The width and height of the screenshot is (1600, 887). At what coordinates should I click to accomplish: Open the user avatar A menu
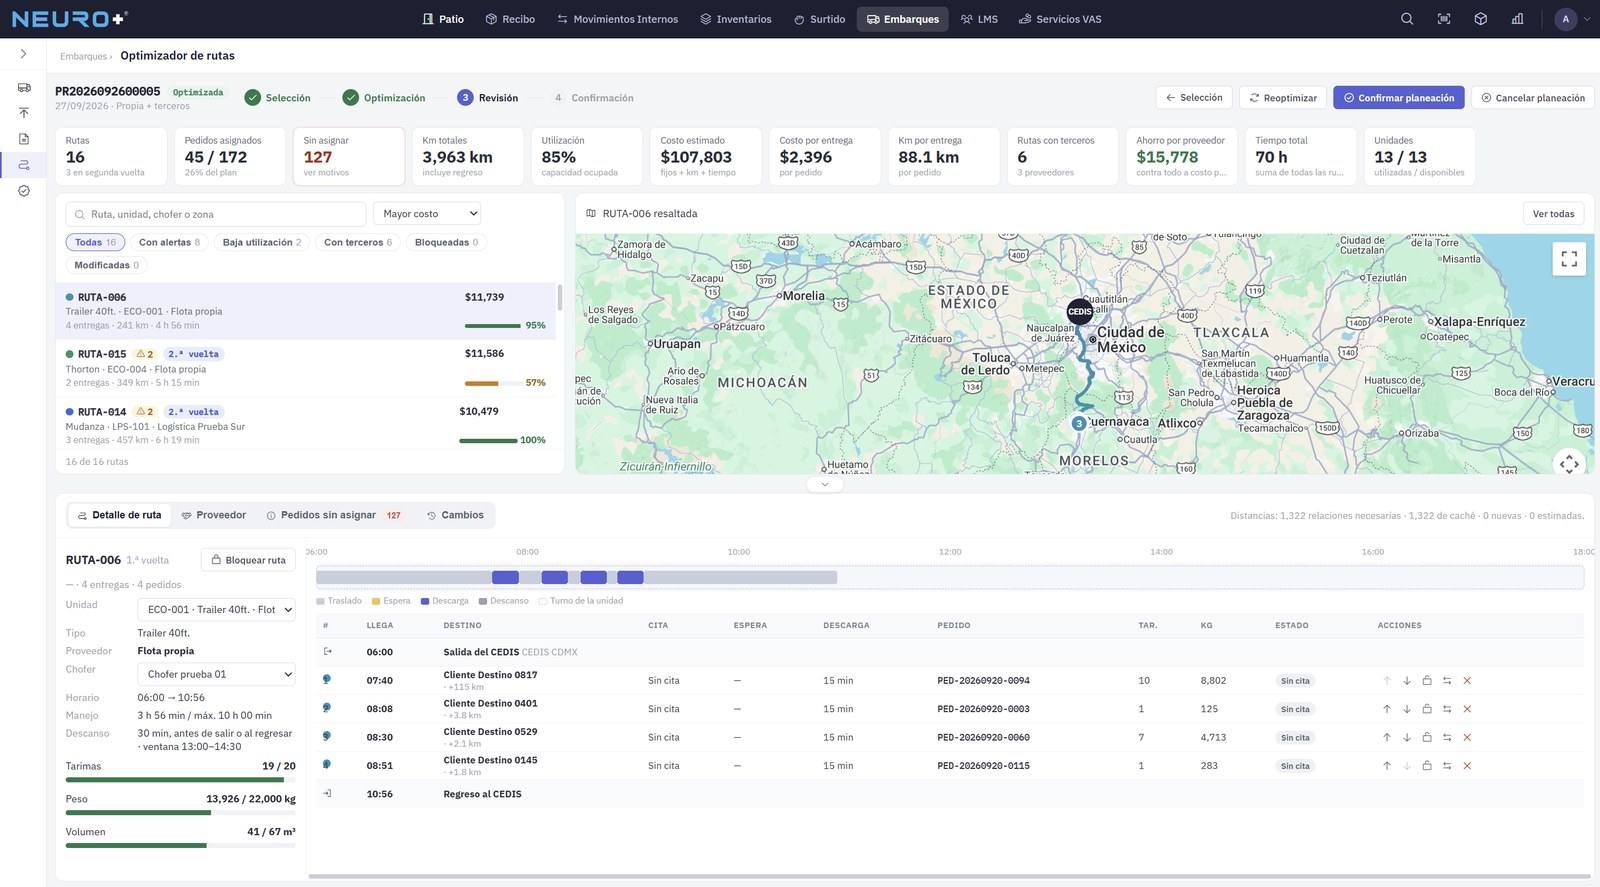(x=1572, y=19)
